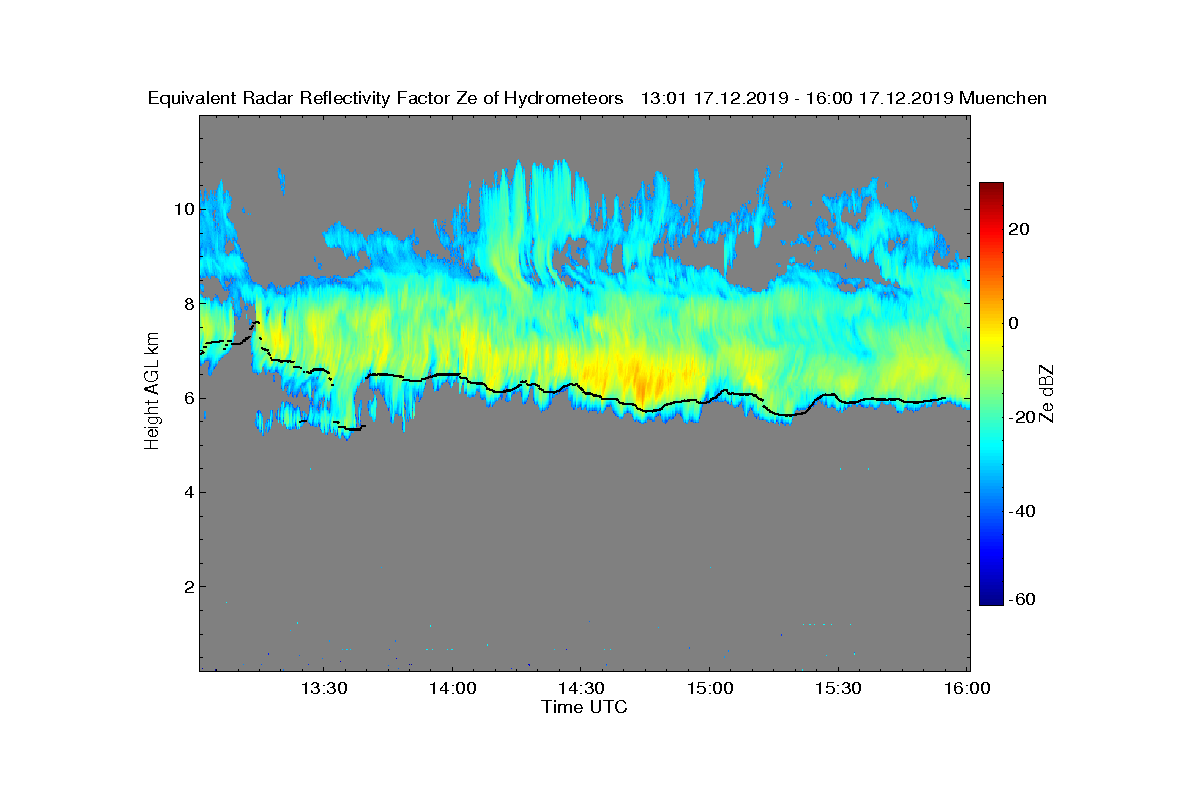Image resolution: width=1200 pixels, height=800 pixels.
Task: Click the dark red top of the colorbar
Action: (991, 190)
